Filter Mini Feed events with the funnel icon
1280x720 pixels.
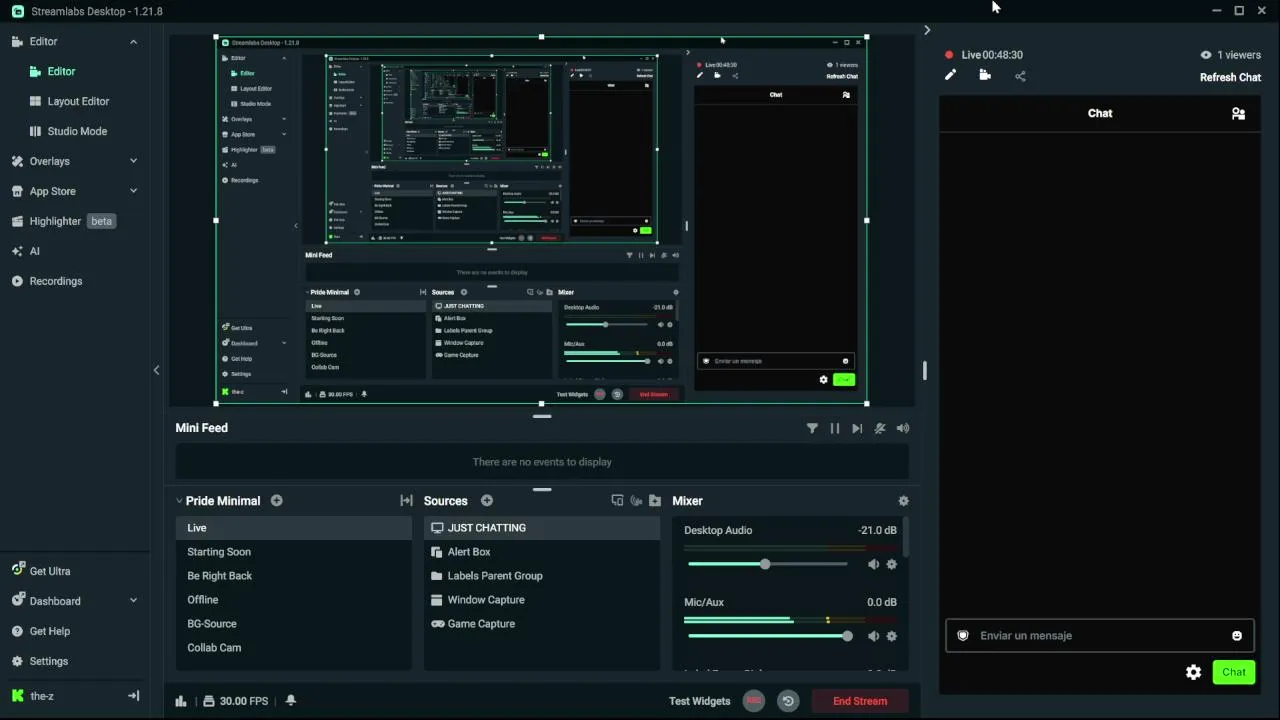pos(812,428)
